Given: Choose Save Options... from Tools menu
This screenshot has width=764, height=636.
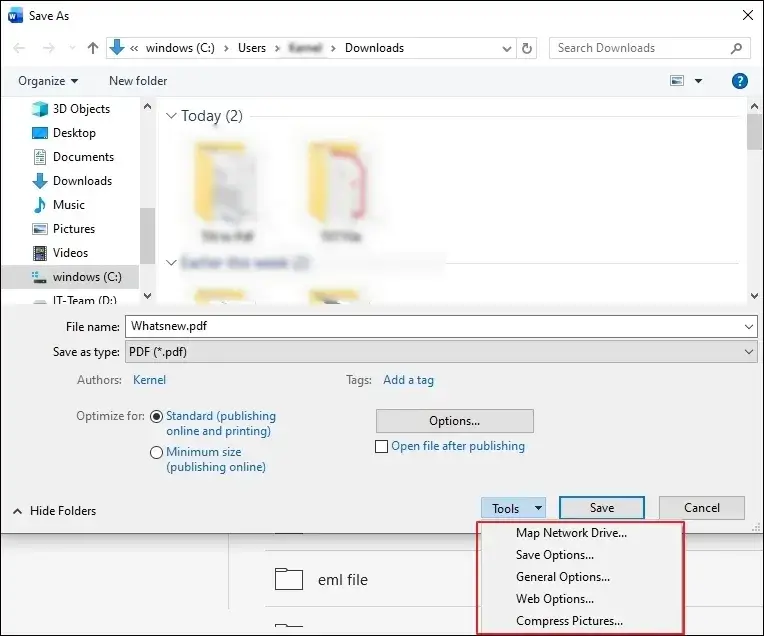Looking at the screenshot, I should tap(554, 555).
